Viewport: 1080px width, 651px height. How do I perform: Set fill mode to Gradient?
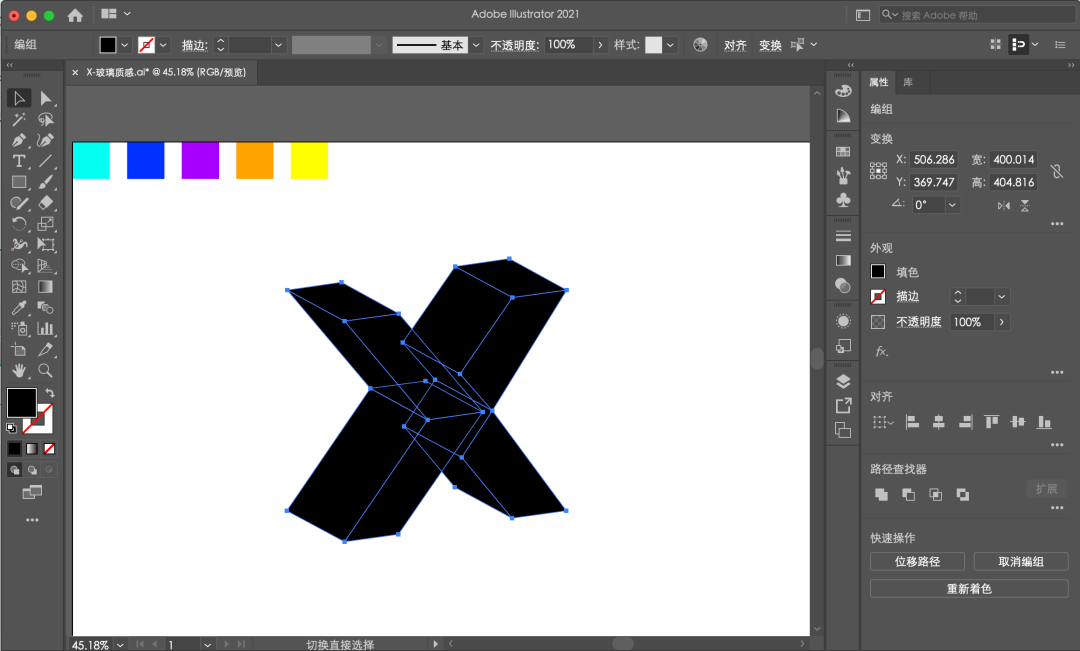pyautogui.click(x=32, y=449)
